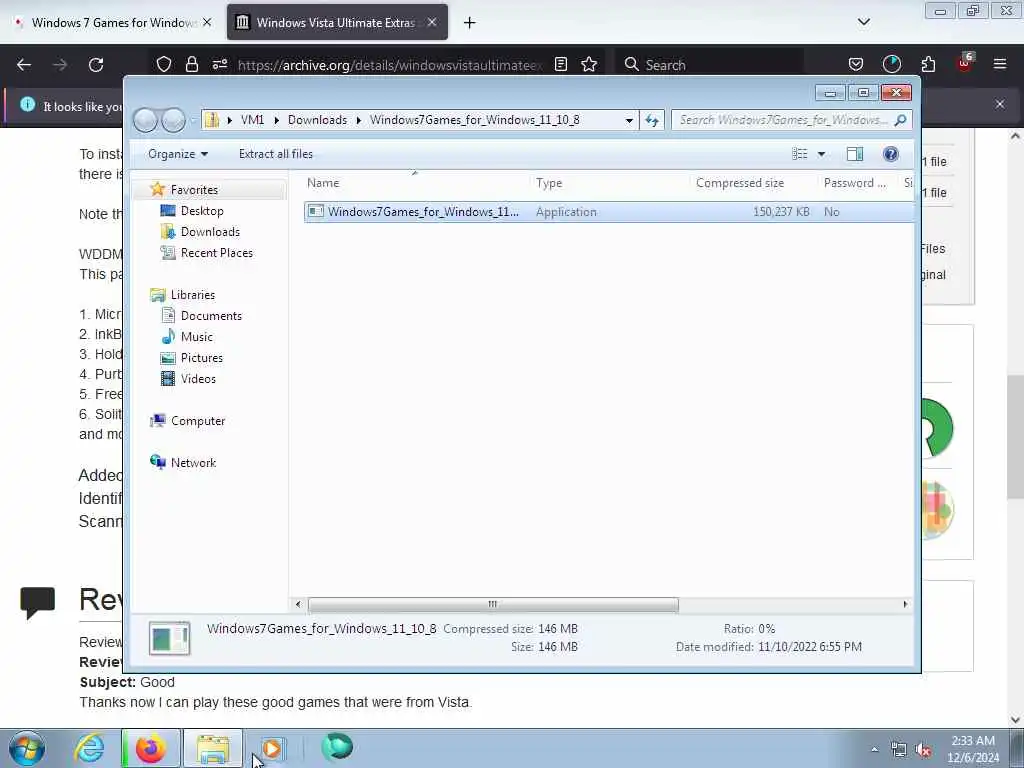Click Save to Pocket icon in Firefox
The height and width of the screenshot is (768, 1024).
click(x=856, y=64)
